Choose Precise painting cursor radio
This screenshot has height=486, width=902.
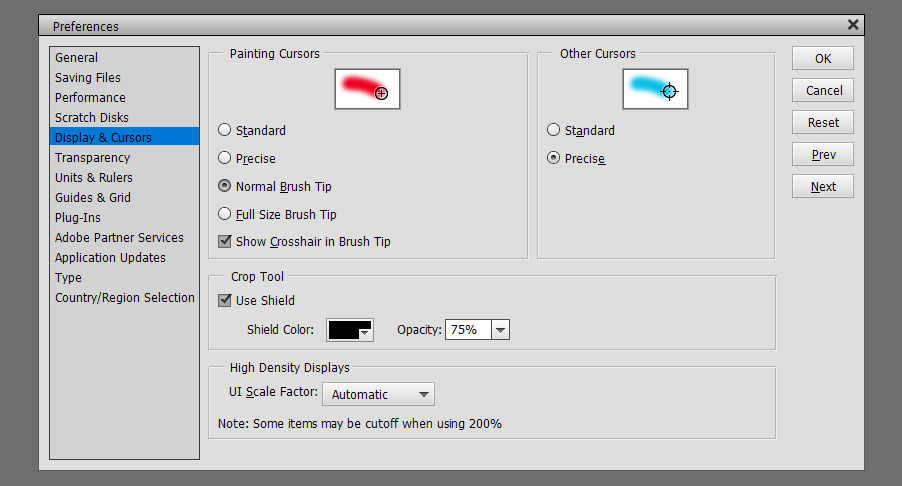pyautogui.click(x=224, y=158)
